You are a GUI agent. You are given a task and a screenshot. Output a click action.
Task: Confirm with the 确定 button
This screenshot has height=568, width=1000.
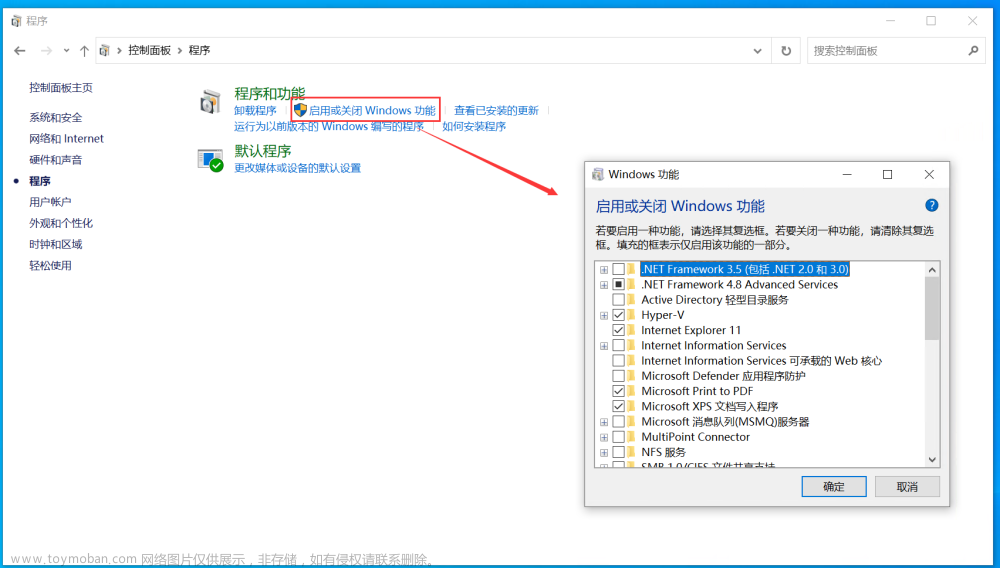(x=834, y=486)
